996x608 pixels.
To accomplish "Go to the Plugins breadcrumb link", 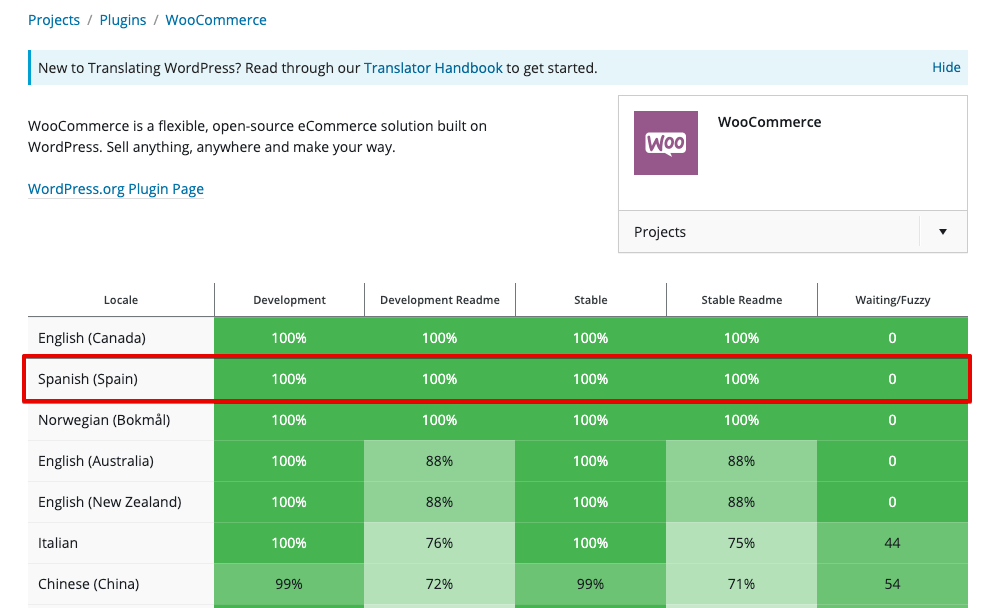I will (x=123, y=20).
